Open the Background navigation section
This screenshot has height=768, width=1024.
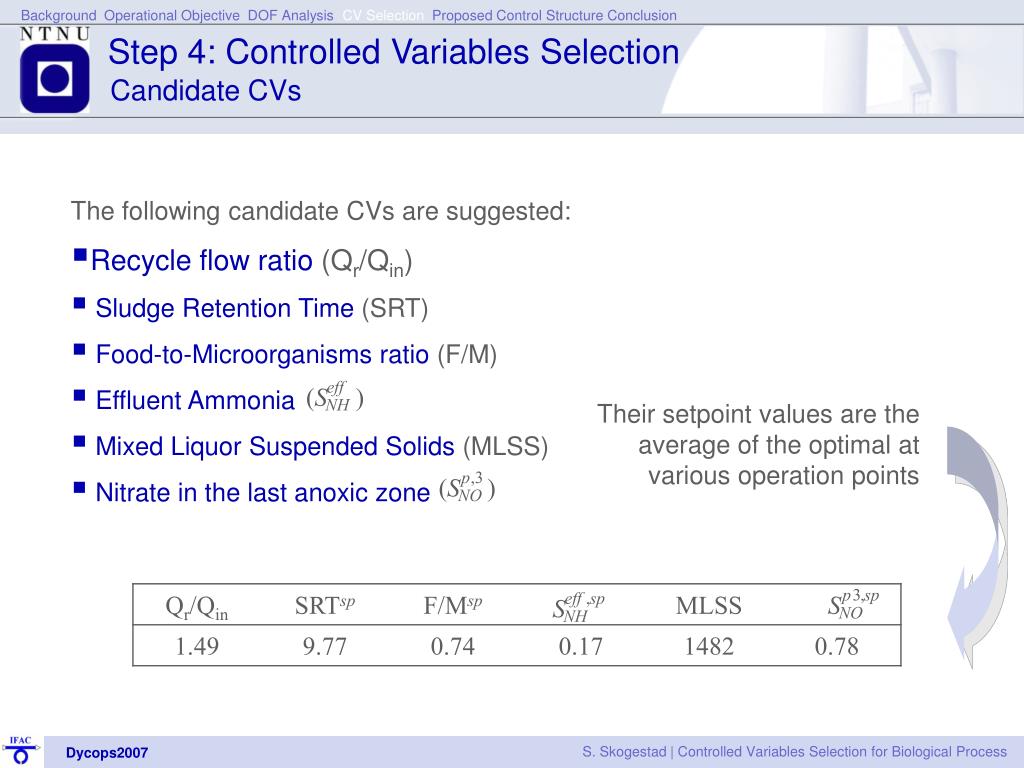click(59, 15)
